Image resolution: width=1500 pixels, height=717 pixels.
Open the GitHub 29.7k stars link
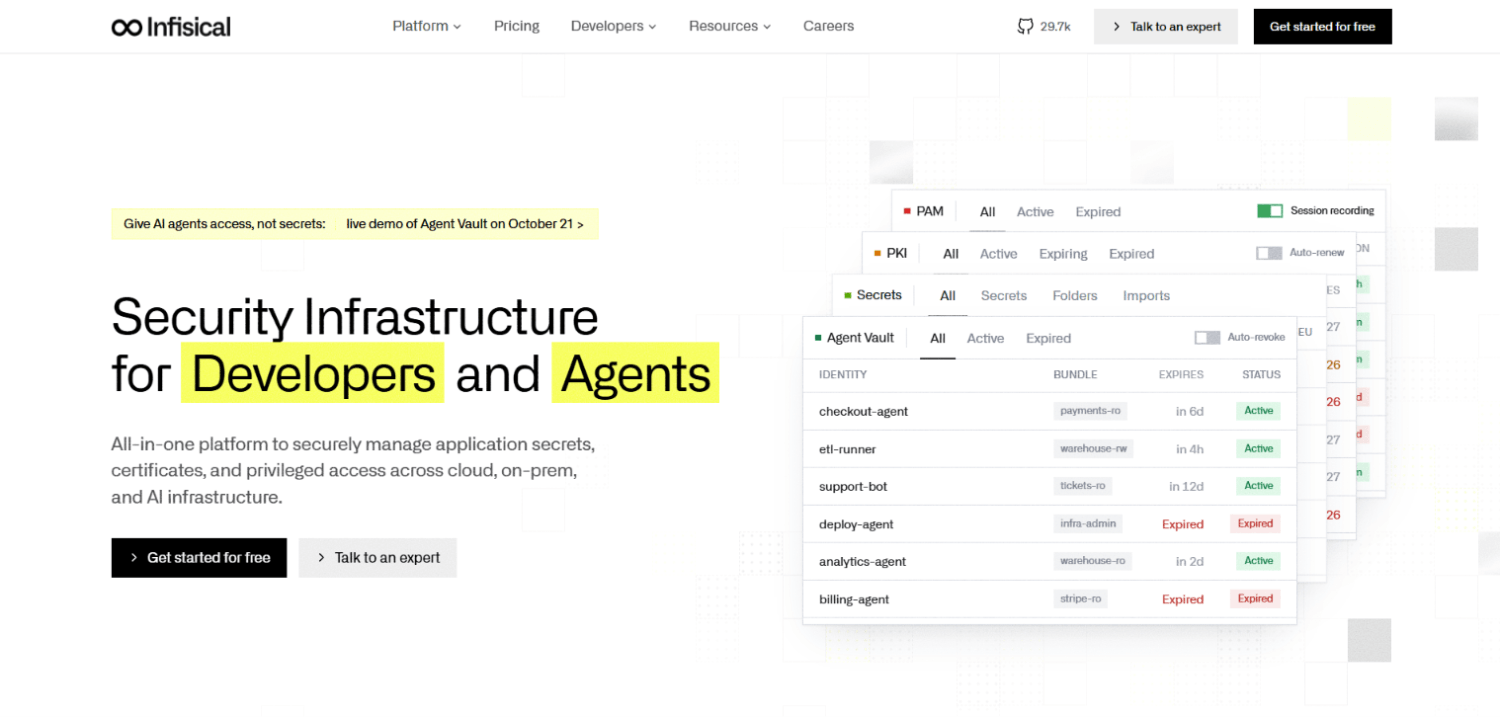pos(1044,27)
